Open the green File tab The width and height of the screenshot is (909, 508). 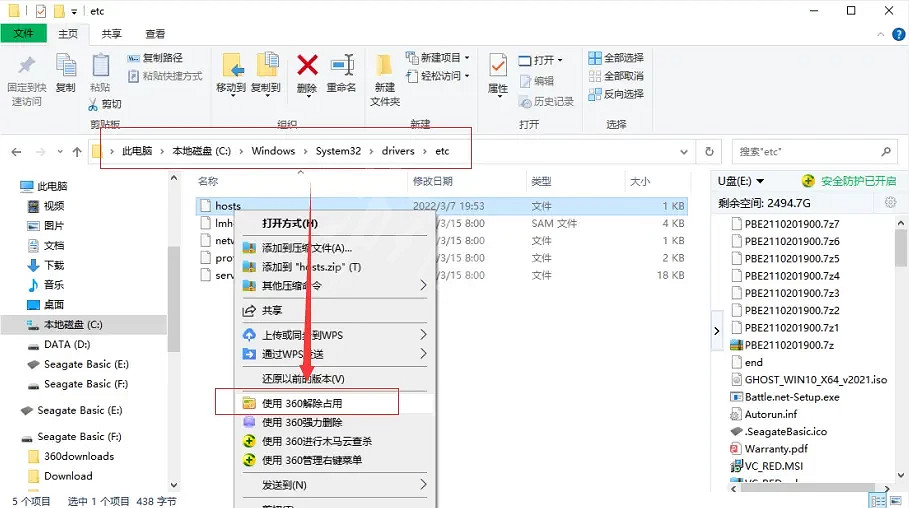pos(24,33)
